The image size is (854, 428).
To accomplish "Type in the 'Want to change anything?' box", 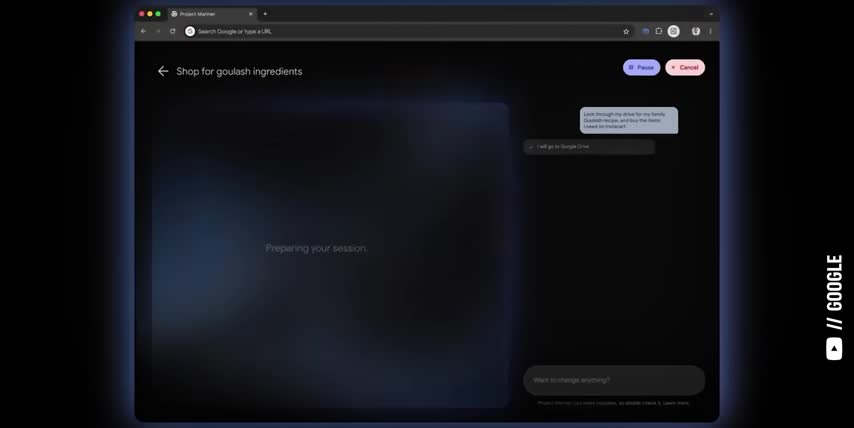I will pos(613,380).
